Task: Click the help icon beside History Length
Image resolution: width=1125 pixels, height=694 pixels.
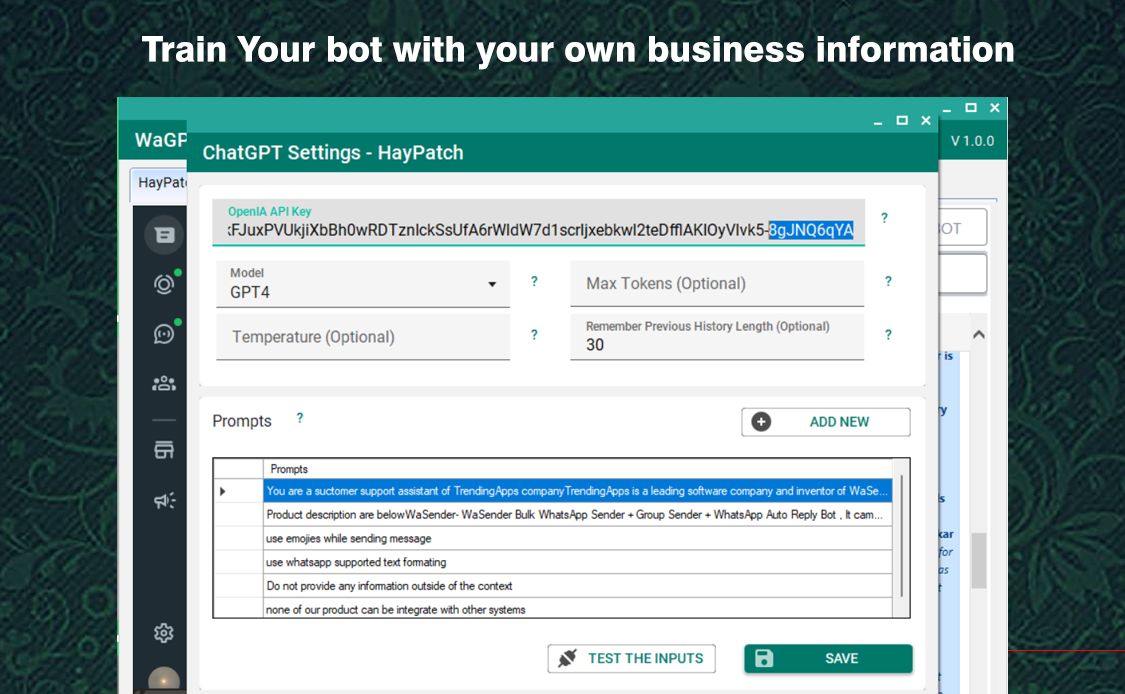Action: click(x=888, y=334)
